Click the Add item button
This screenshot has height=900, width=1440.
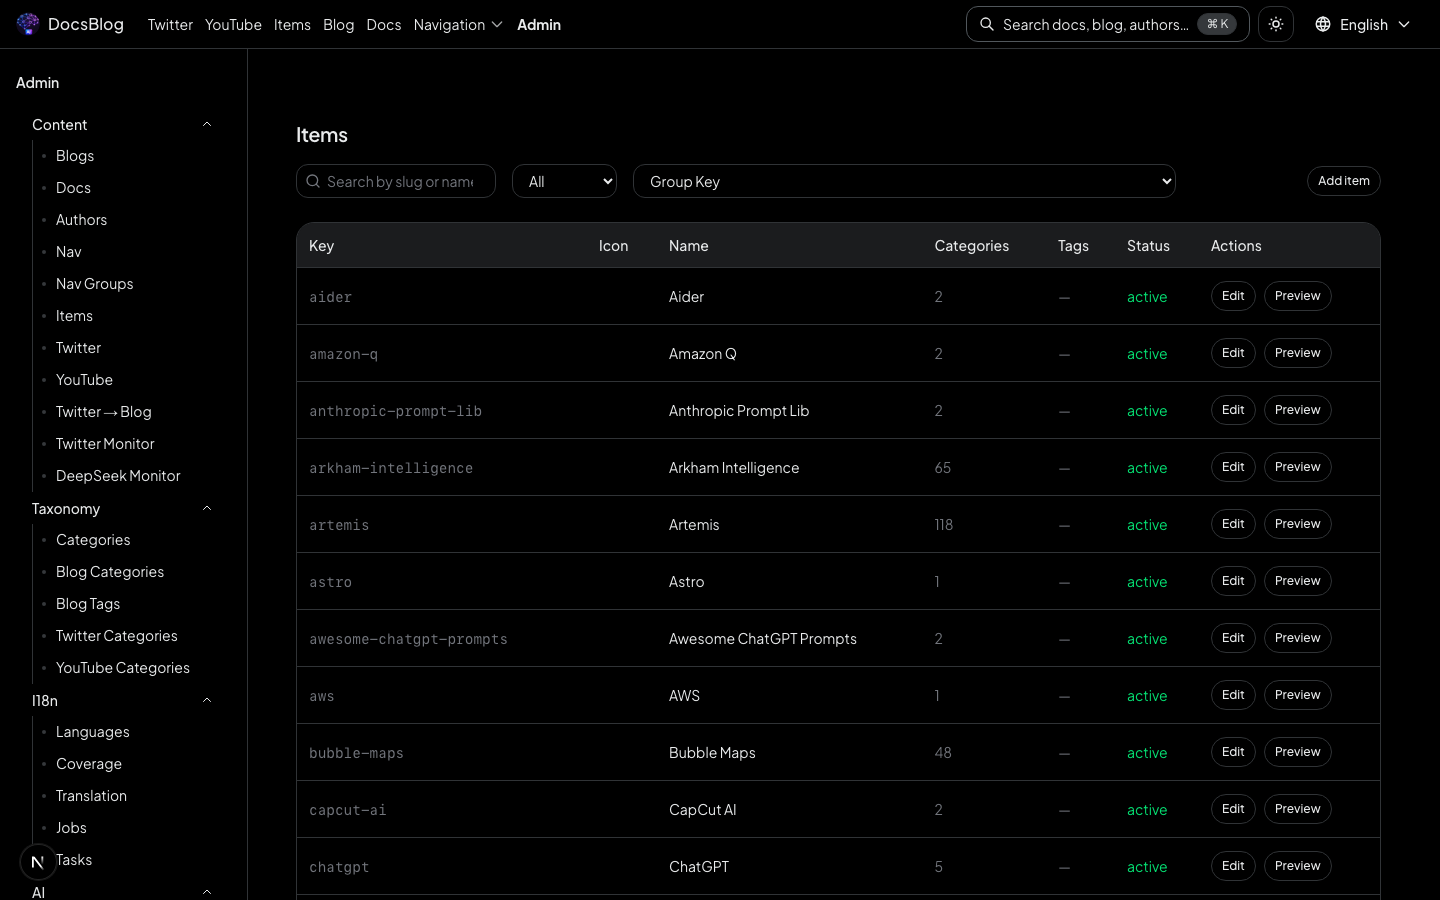1343,181
